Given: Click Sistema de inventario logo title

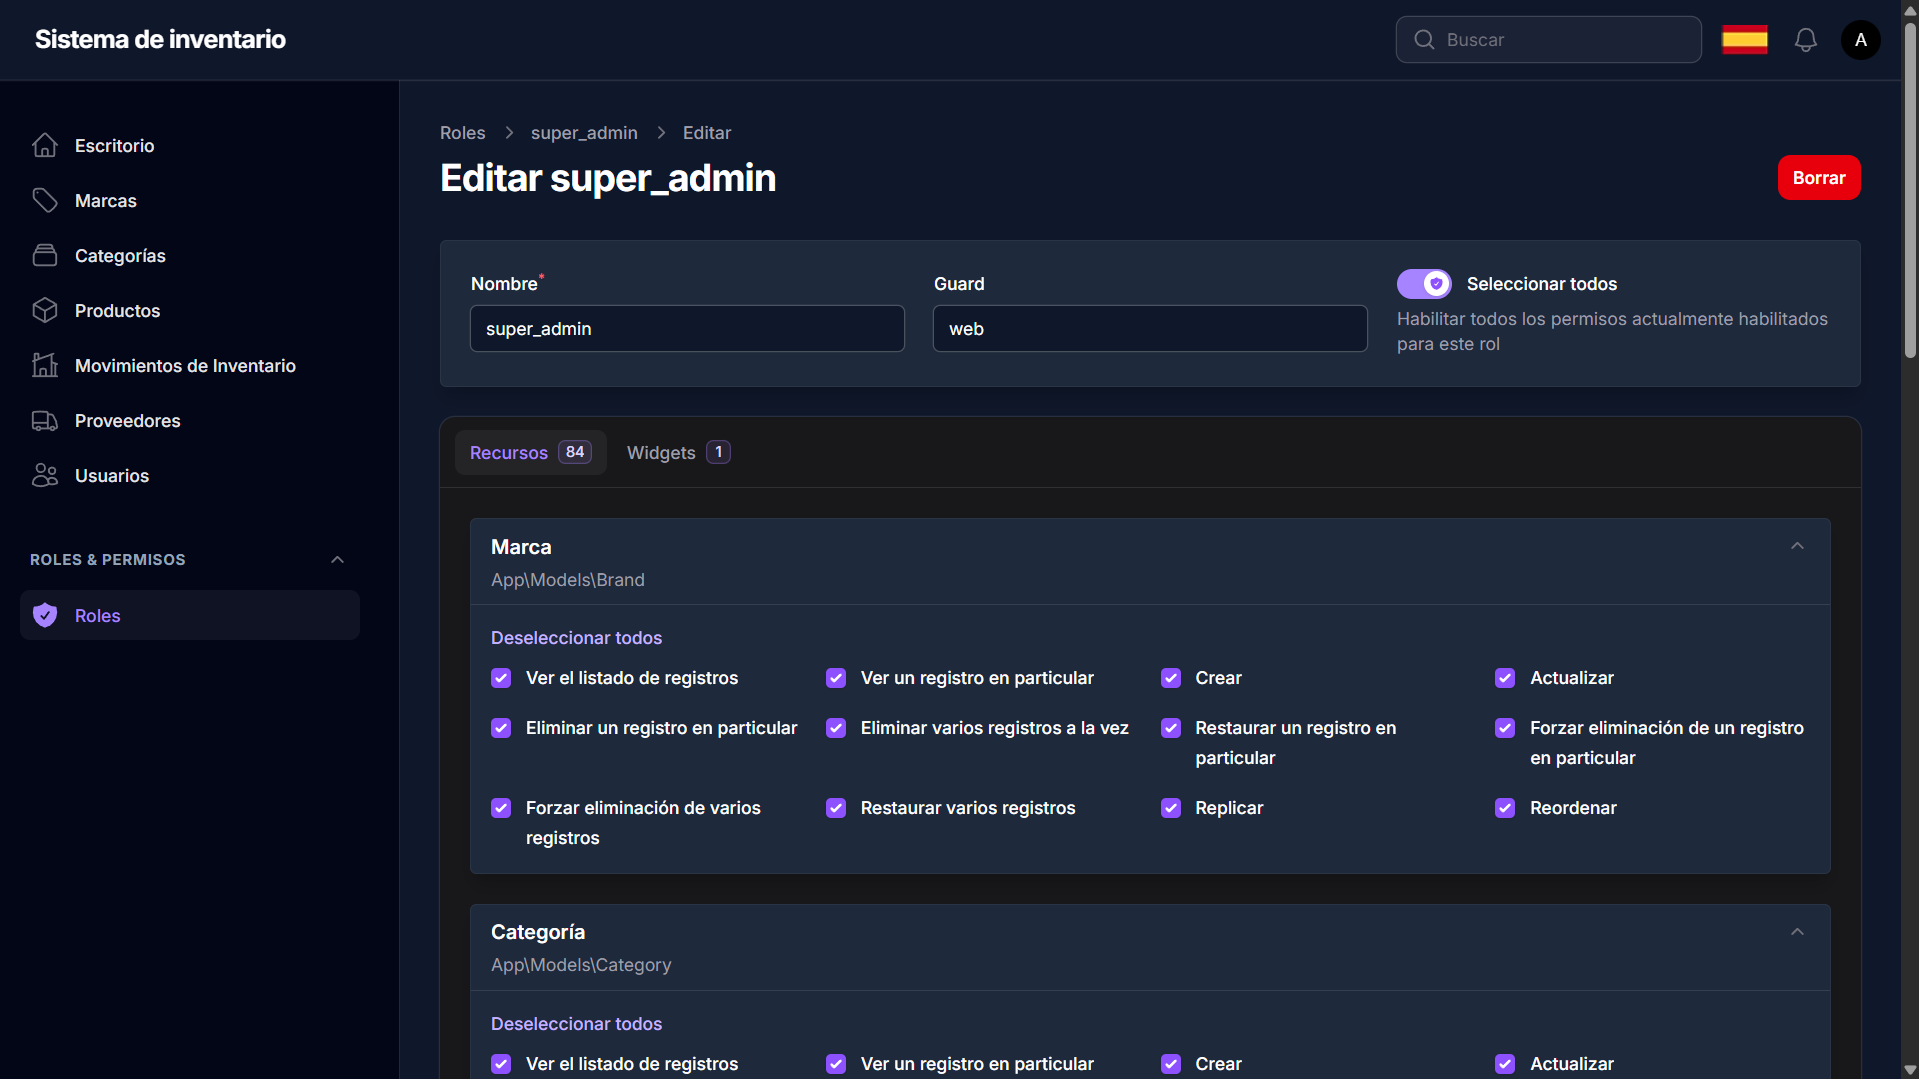Looking at the screenshot, I should pos(160,39).
